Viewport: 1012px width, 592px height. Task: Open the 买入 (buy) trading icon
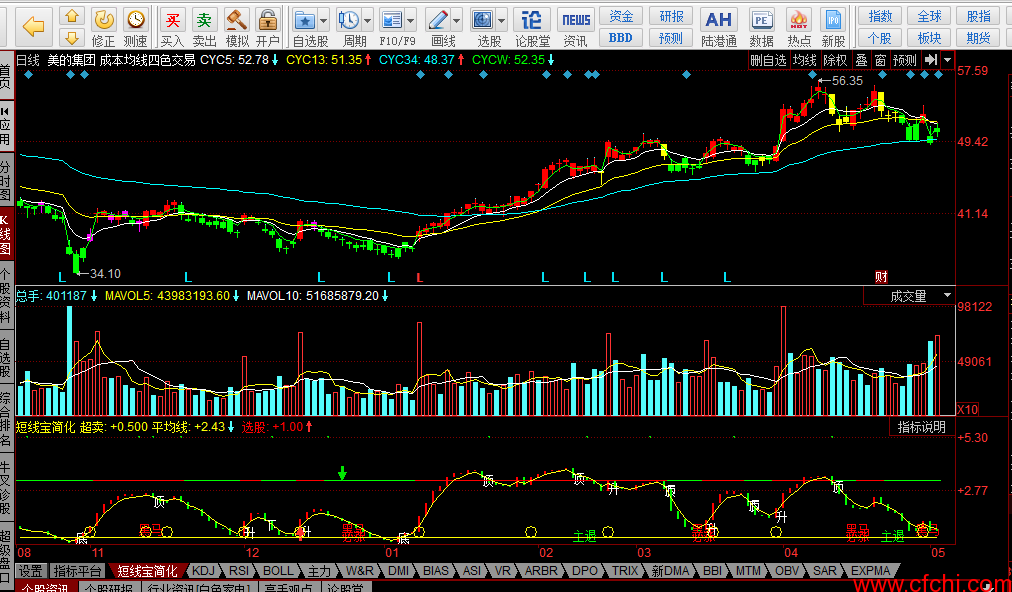172,25
